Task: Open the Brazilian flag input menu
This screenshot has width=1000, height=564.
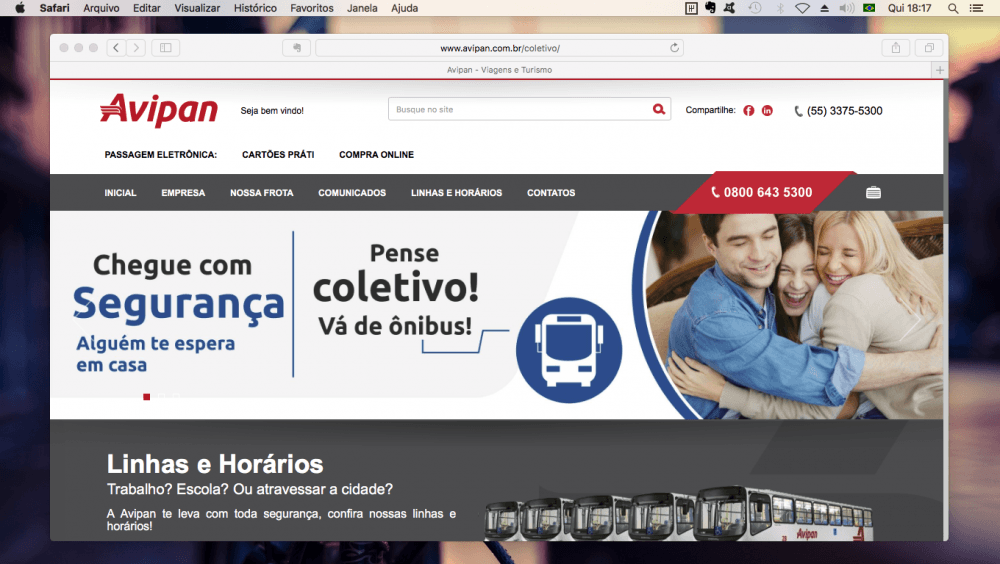Action: coord(869,8)
